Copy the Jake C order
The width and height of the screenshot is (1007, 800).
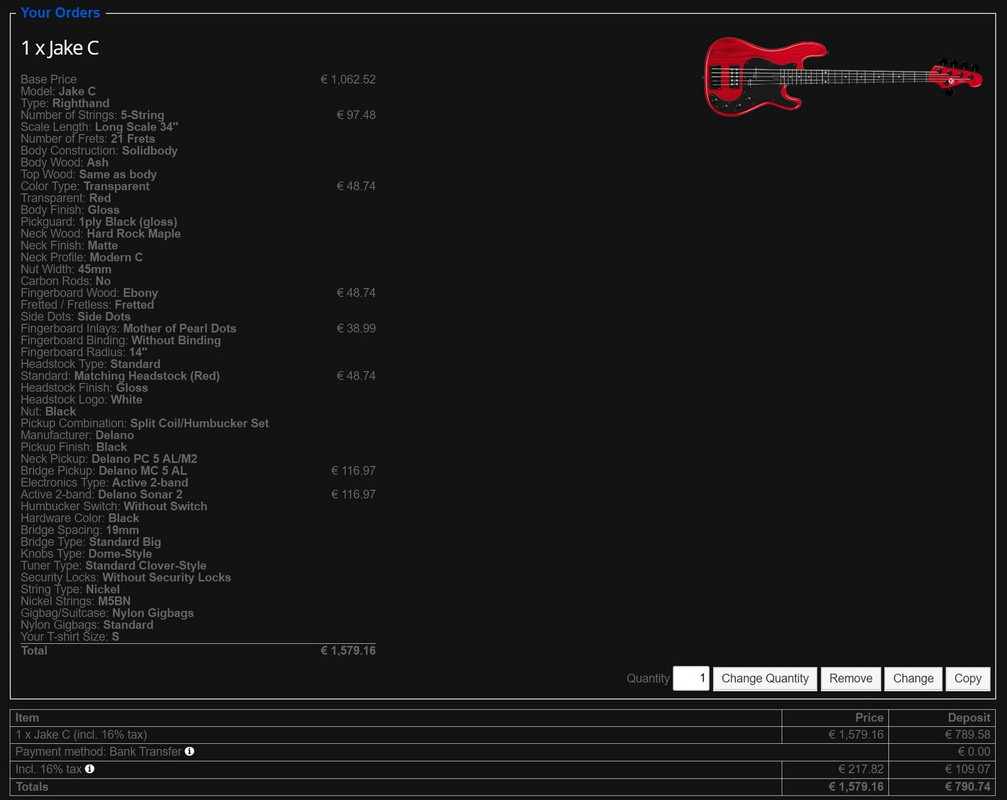click(967, 679)
